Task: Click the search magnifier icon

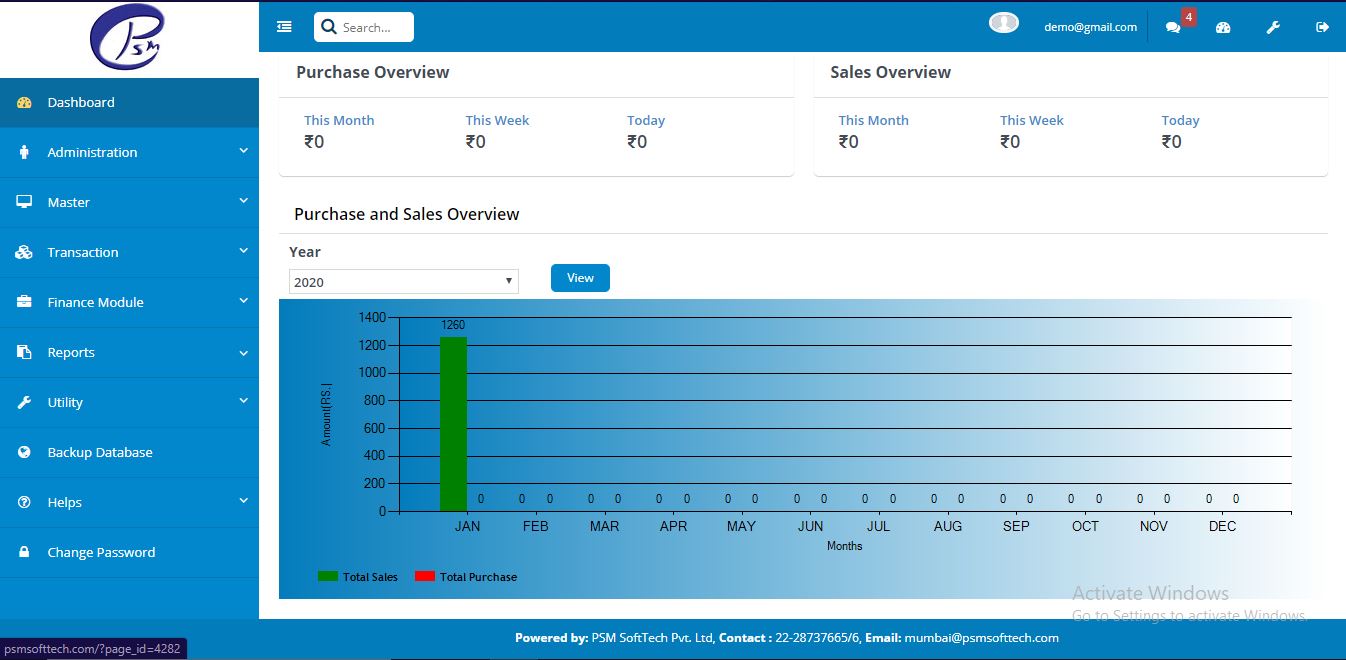Action: (x=329, y=27)
